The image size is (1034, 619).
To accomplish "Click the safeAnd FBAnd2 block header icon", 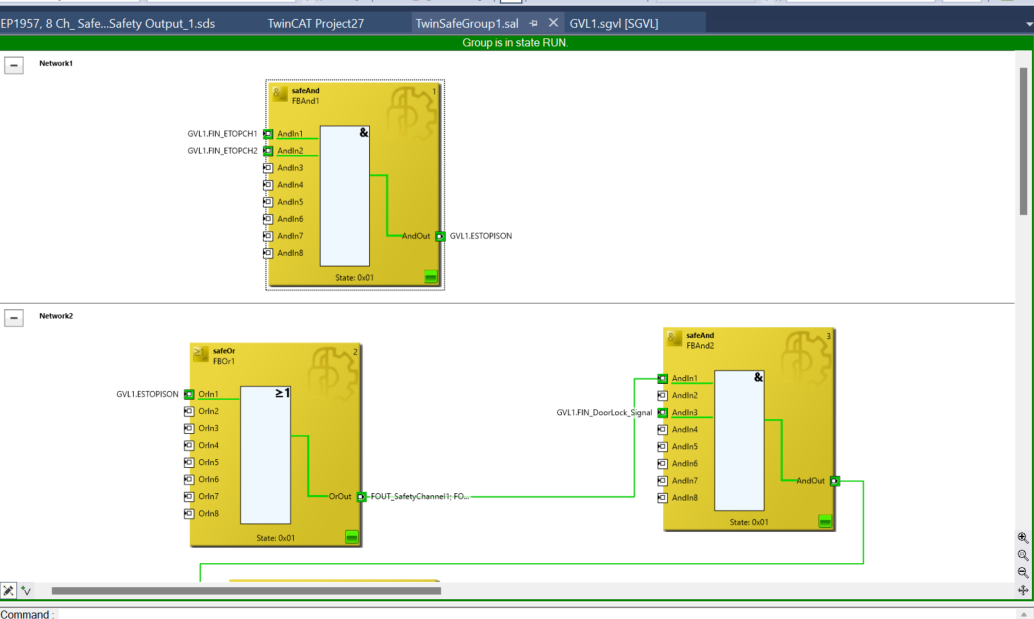I will pyautogui.click(x=674, y=339).
